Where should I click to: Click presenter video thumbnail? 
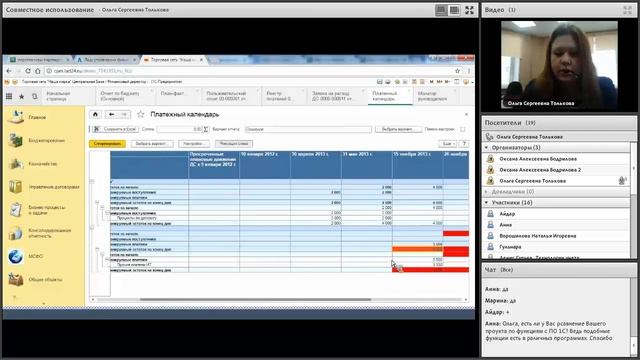click(x=559, y=65)
